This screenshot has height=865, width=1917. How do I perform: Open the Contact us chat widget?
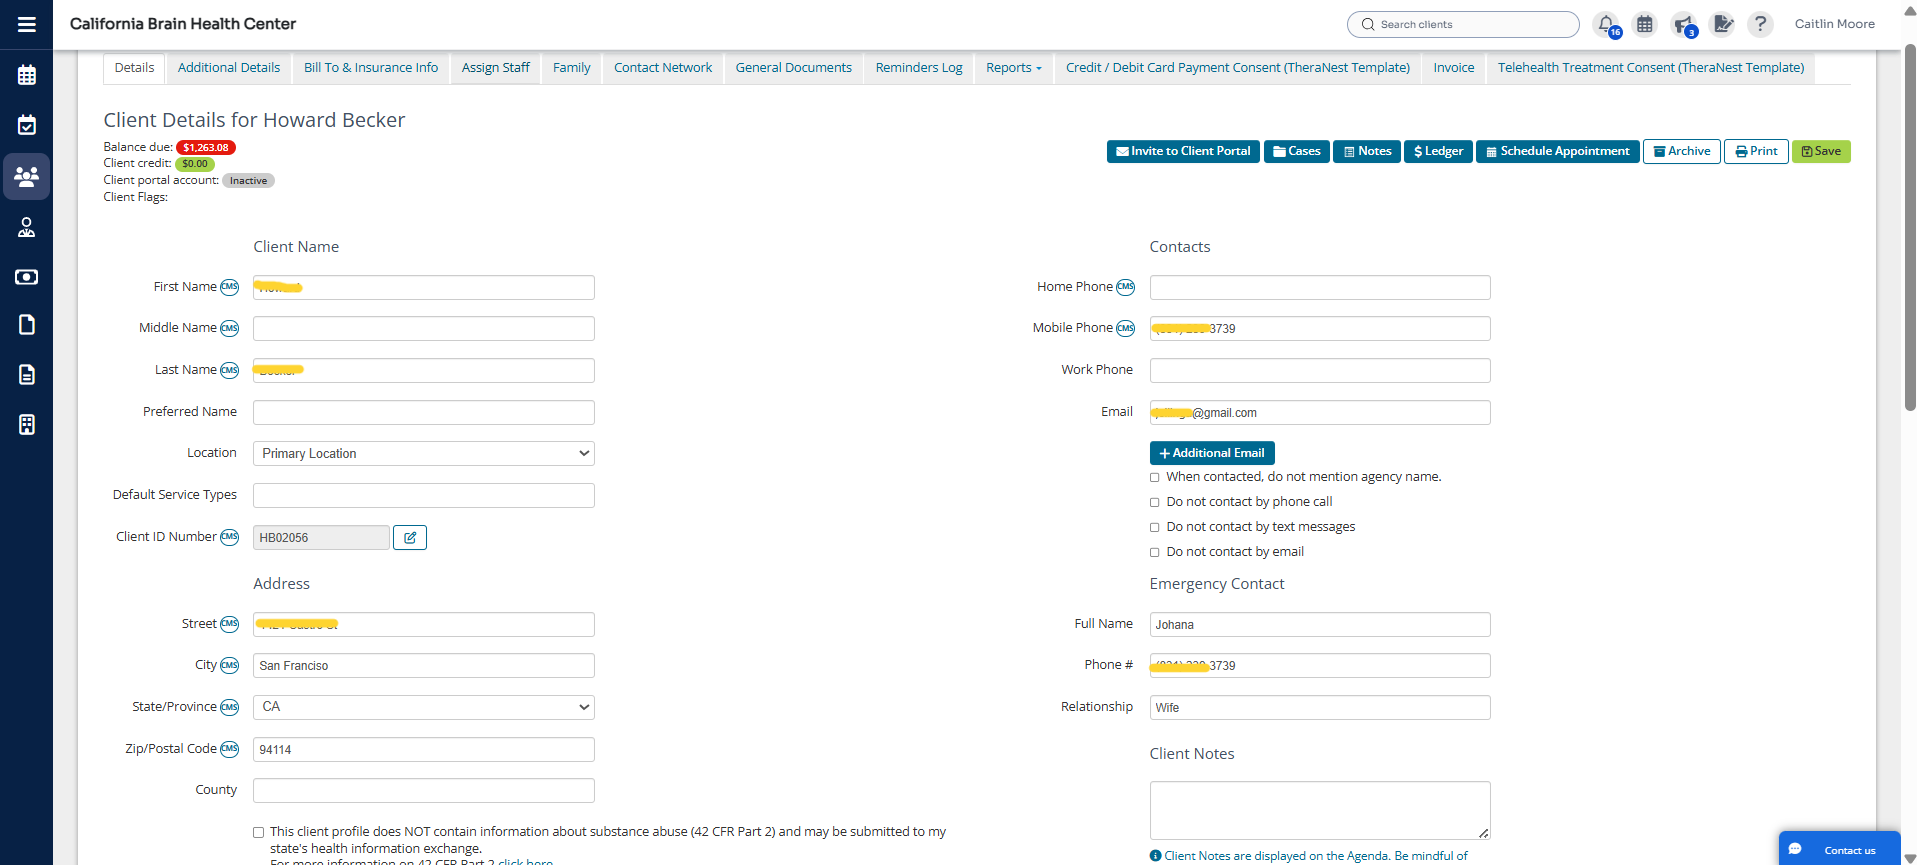1839,849
